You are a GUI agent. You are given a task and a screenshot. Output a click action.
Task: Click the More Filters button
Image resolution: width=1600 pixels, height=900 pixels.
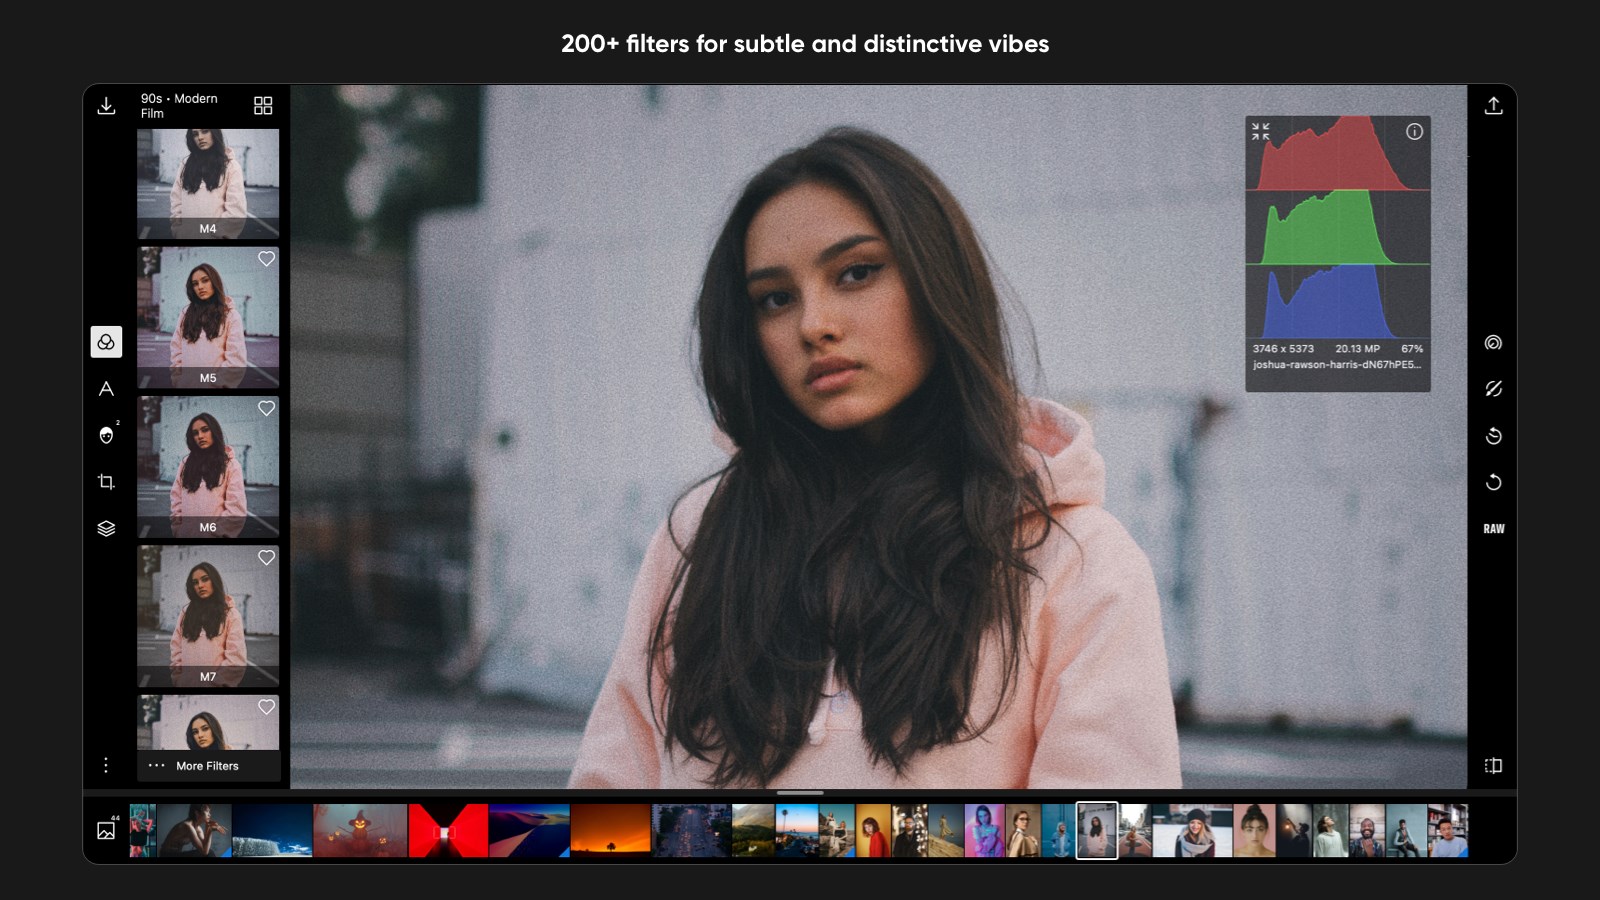(x=208, y=766)
